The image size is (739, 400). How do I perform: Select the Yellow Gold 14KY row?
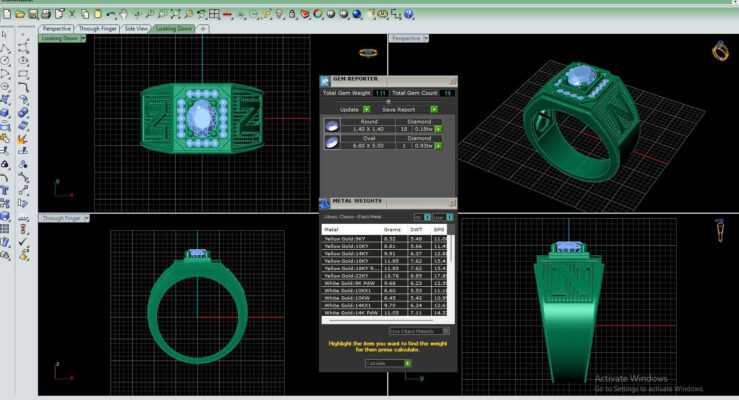click(x=384, y=253)
